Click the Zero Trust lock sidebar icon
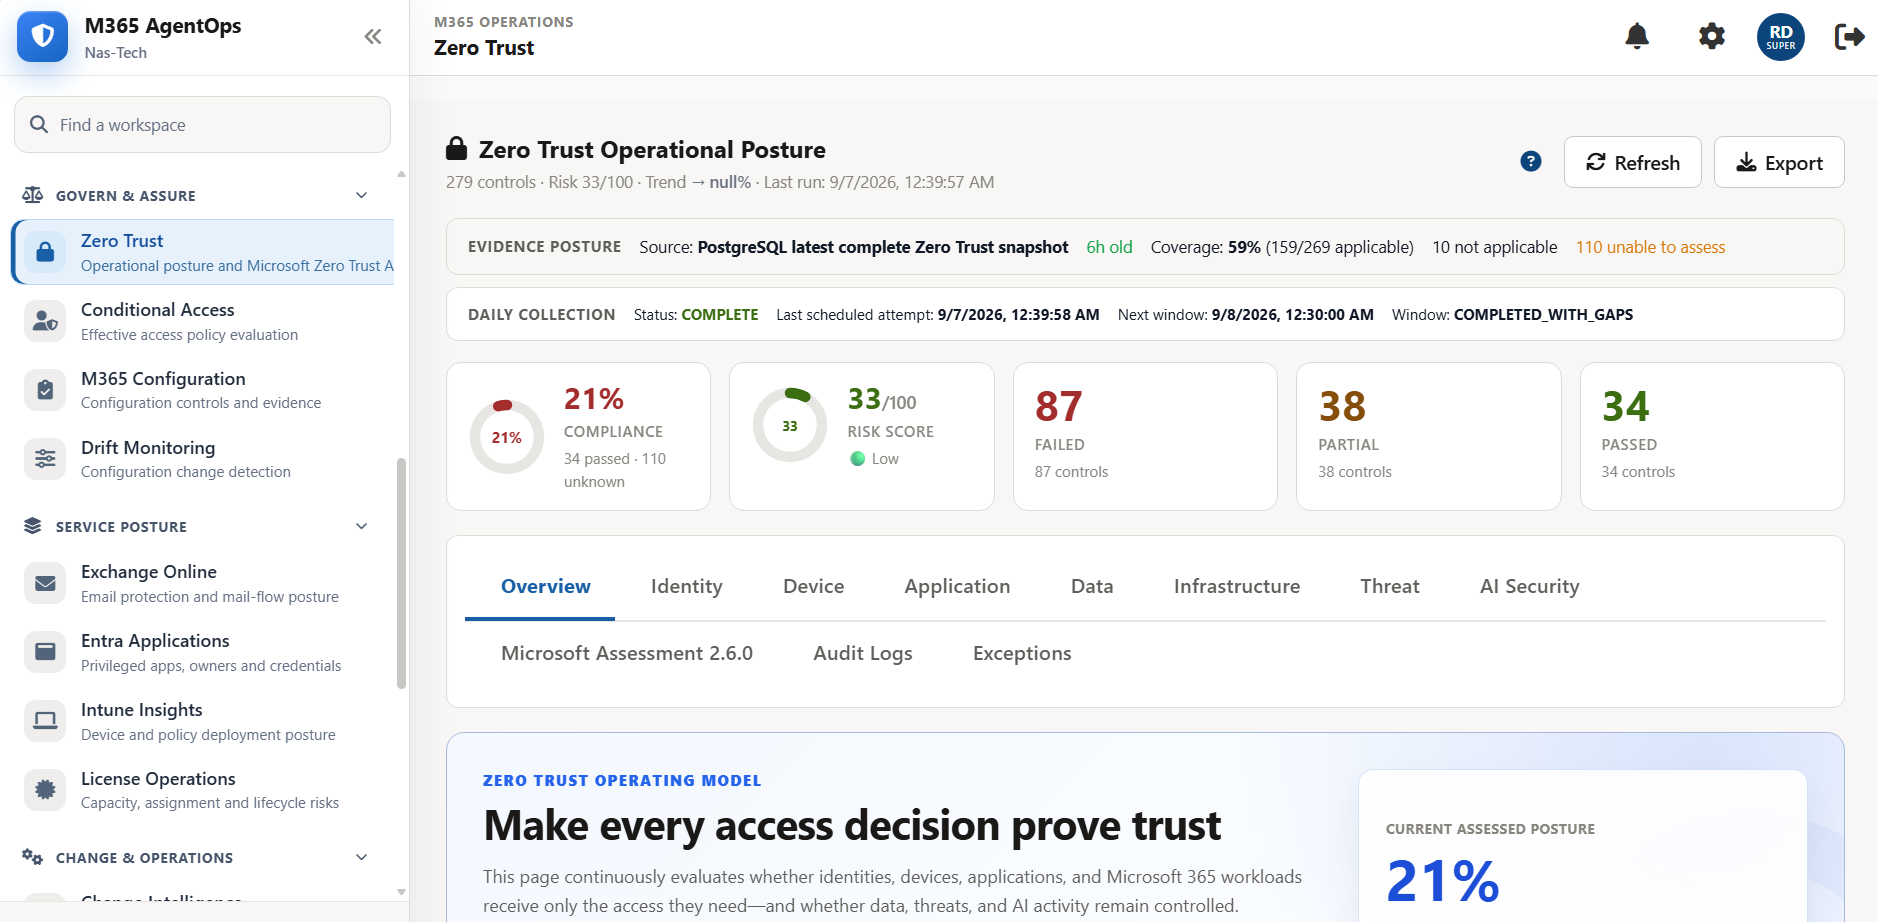The image size is (1878, 922). [45, 252]
